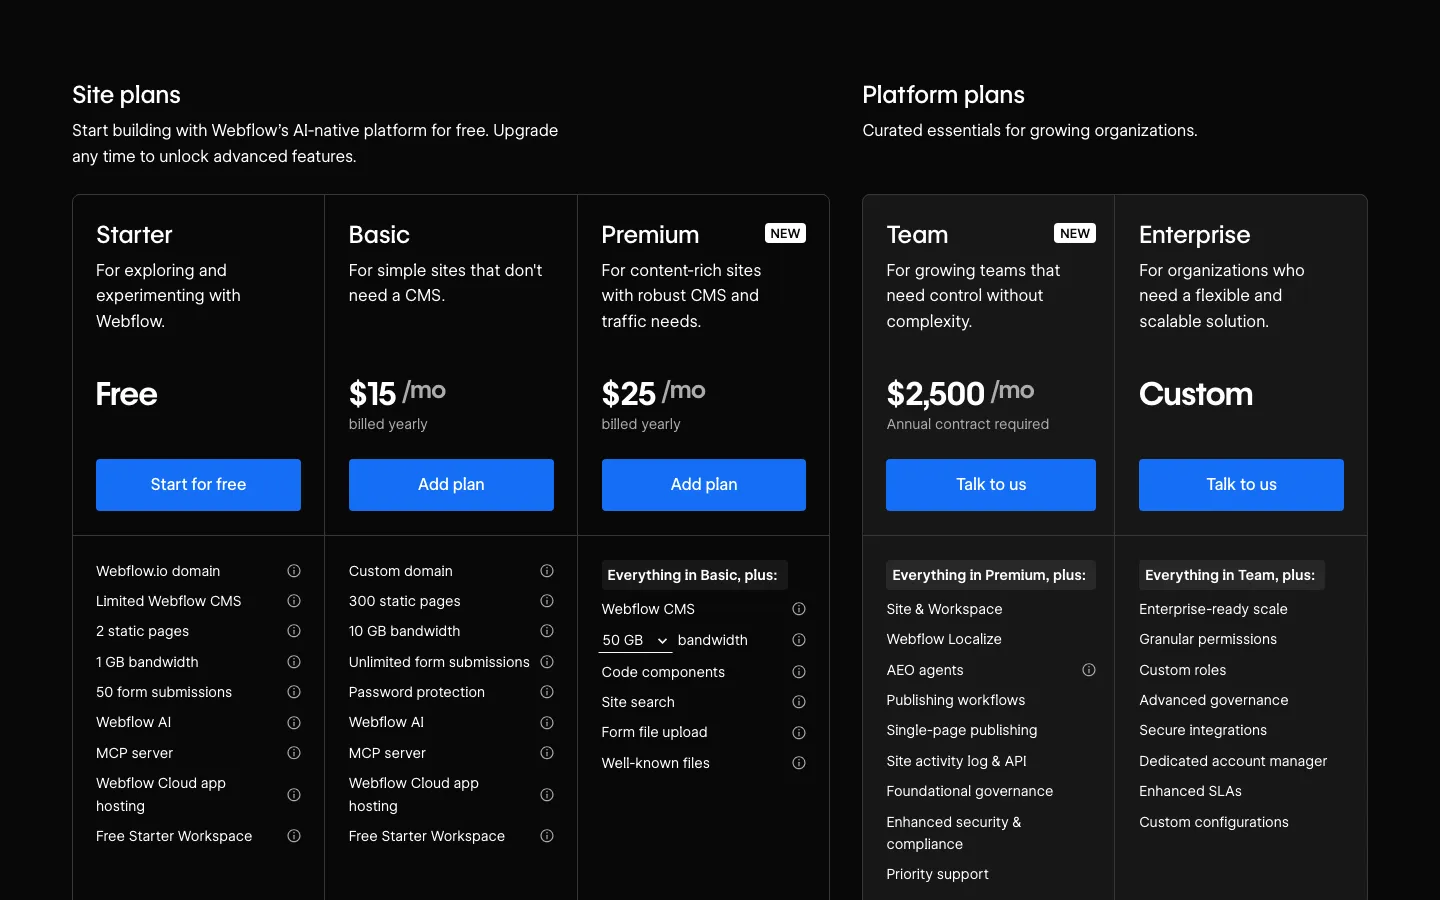Click the Platform plans heading
This screenshot has height=900, width=1440.
943,95
